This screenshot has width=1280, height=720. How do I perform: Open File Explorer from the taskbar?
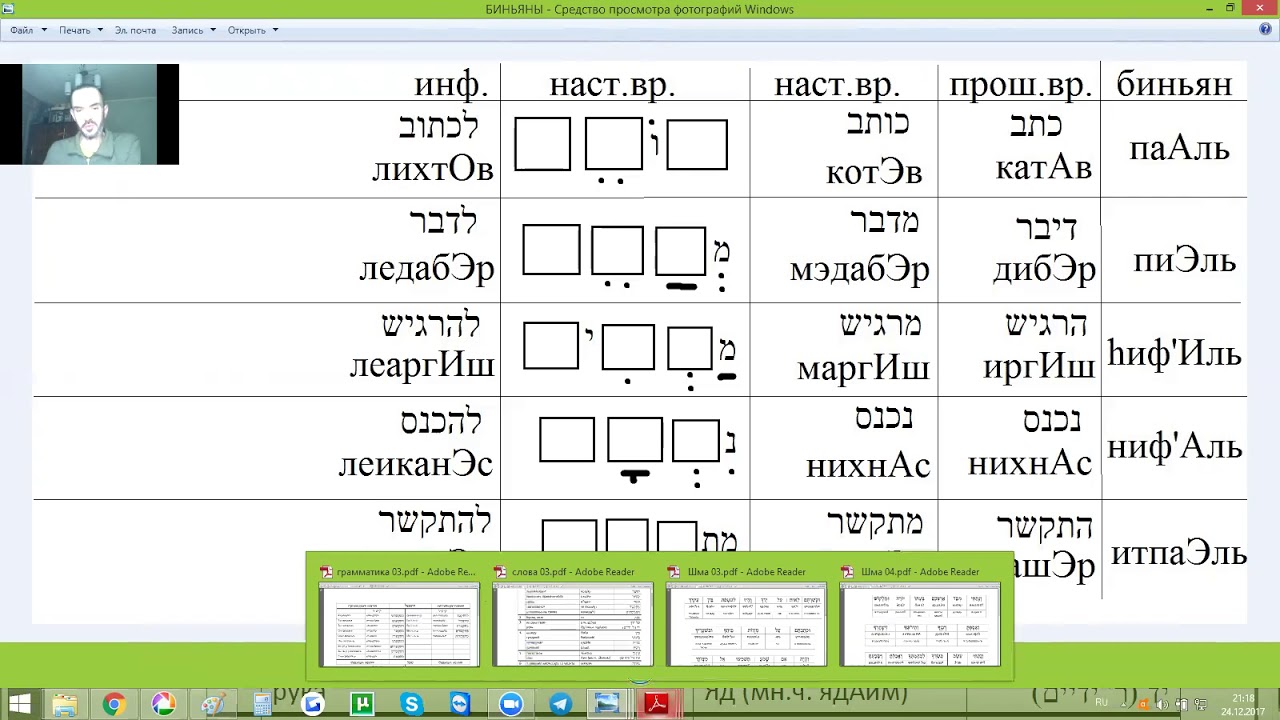[65, 704]
